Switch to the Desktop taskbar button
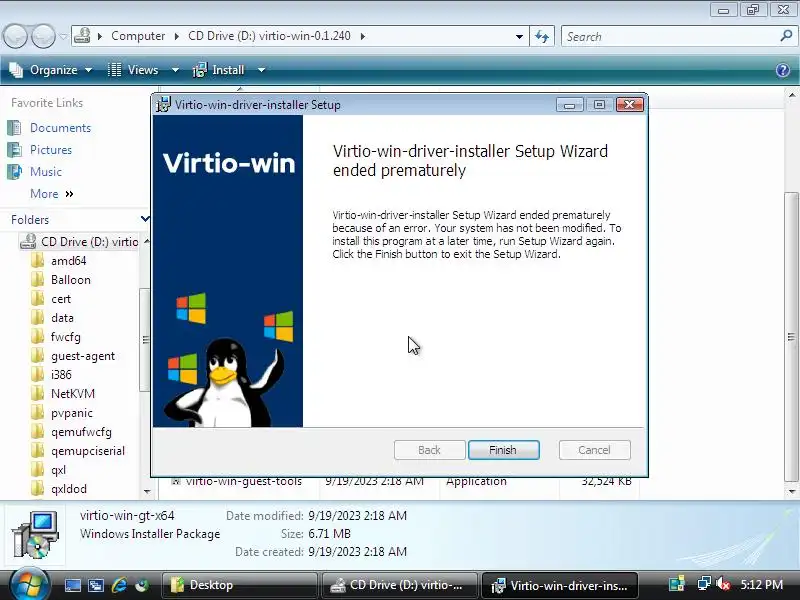 click(x=240, y=585)
